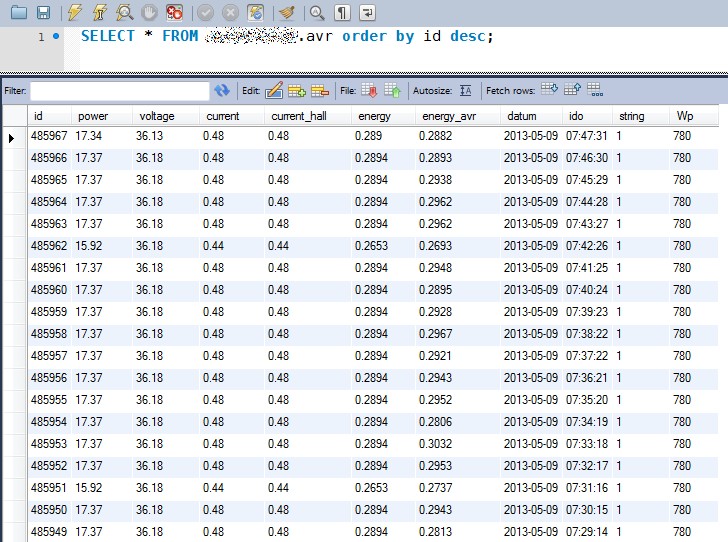Toggle invisible characters pilcrow icon

(342, 13)
